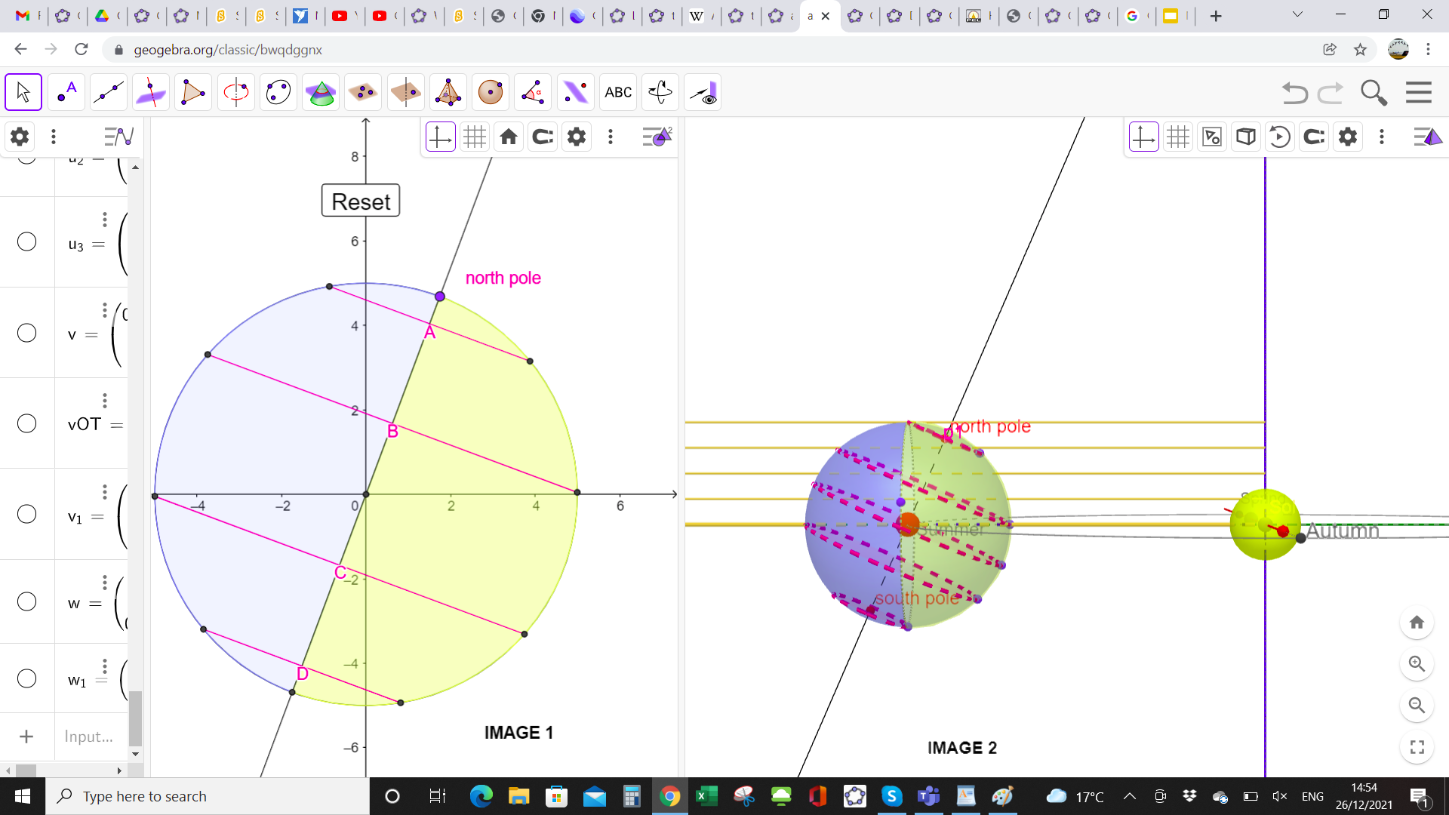Toggle visibility circle of v
Screen dimensions: 1449x815
(27, 333)
